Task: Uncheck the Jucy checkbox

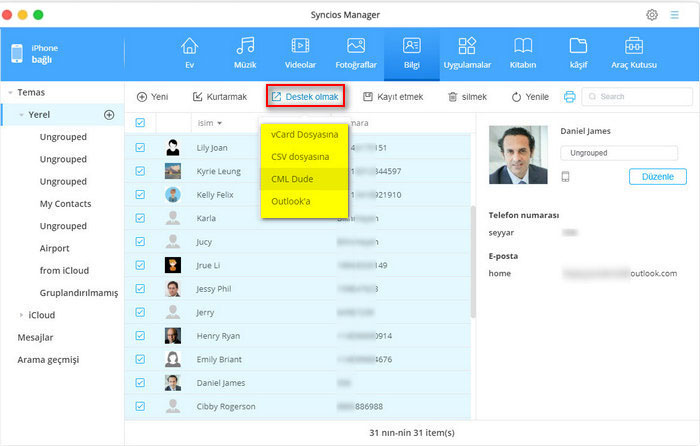Action: 140,242
